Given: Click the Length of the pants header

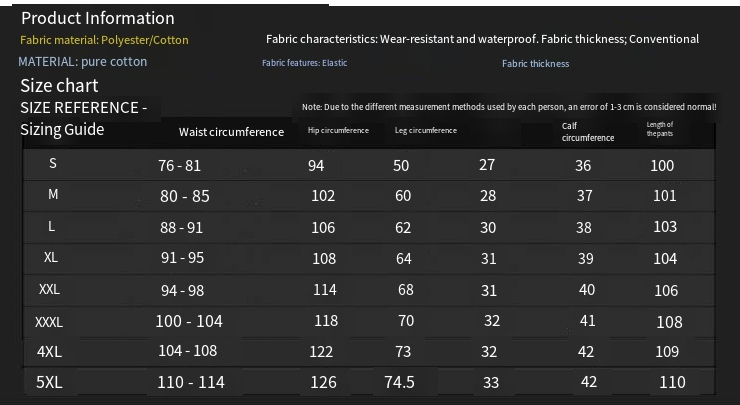Looking at the screenshot, I should pyautogui.click(x=660, y=129).
